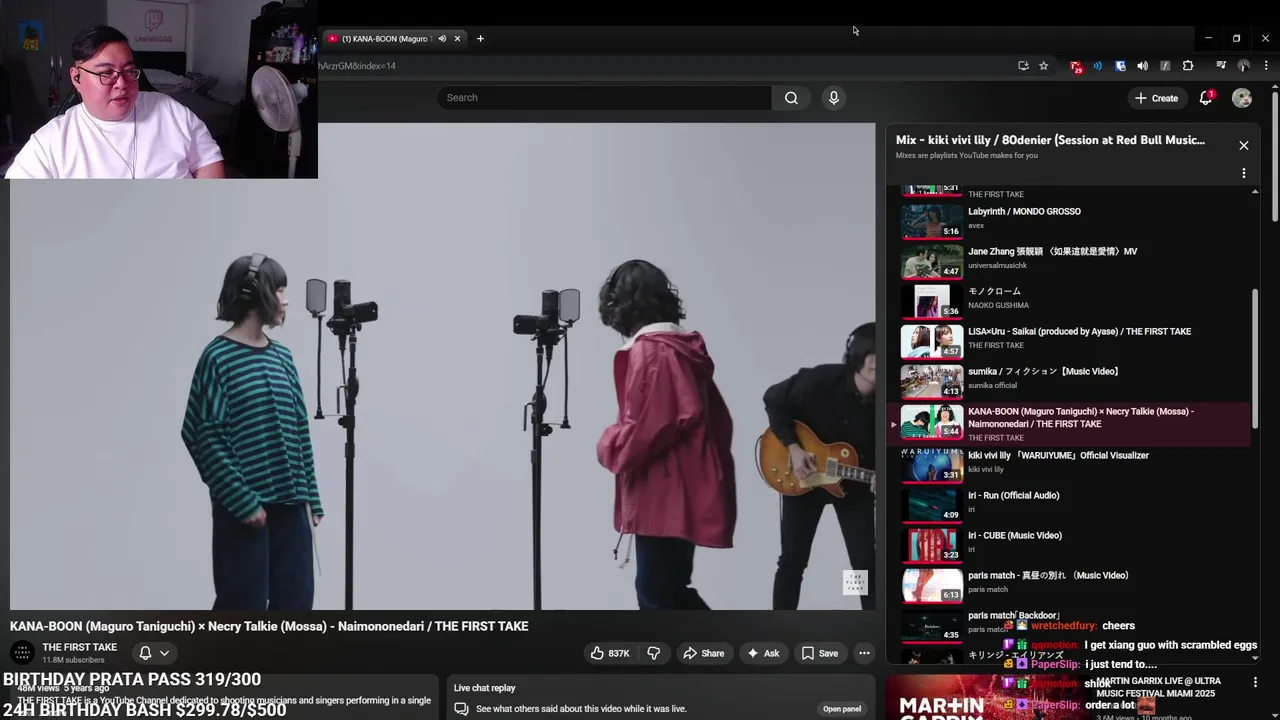Image resolution: width=1280 pixels, height=720 pixels.
Task: Dislike the video with thumbs down
Action: (654, 653)
